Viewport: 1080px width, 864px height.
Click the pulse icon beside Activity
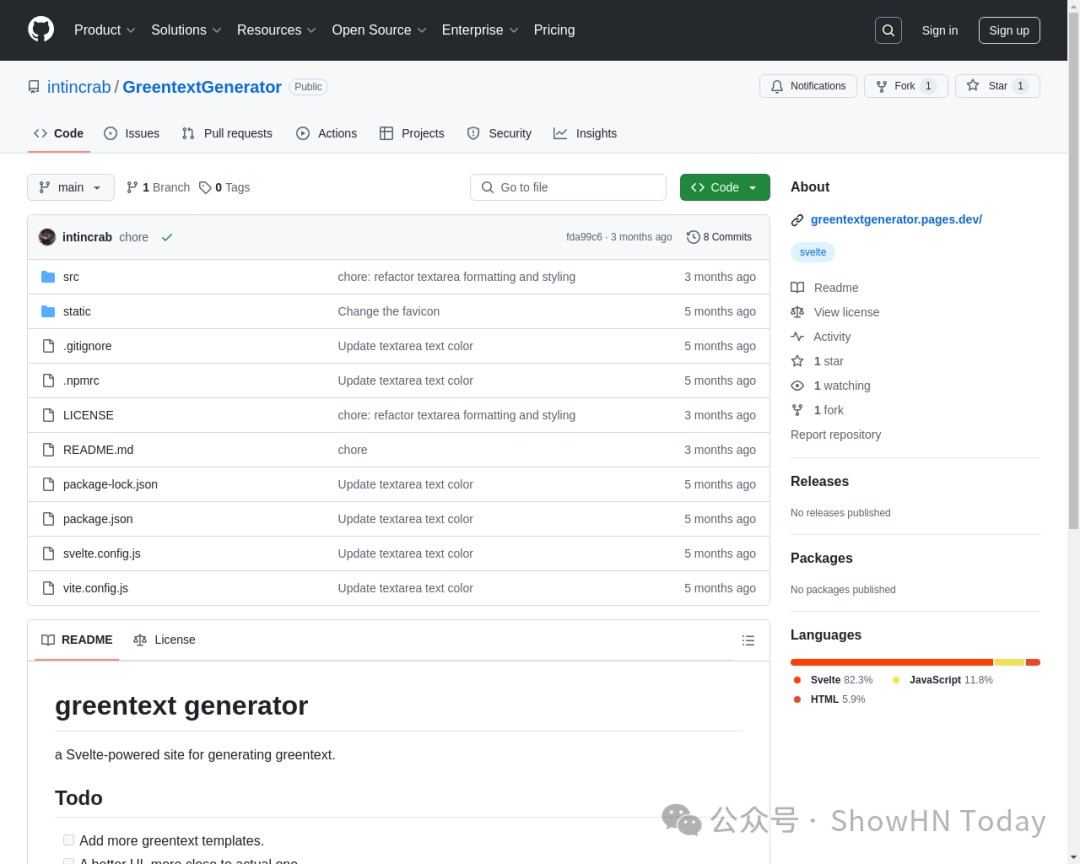(x=797, y=337)
